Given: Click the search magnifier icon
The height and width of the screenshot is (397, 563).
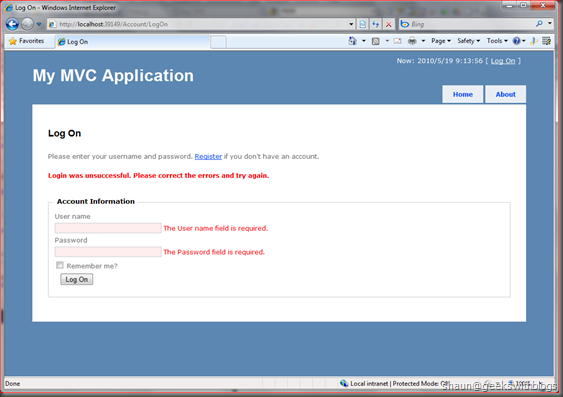Looking at the screenshot, I should pos(539,24).
